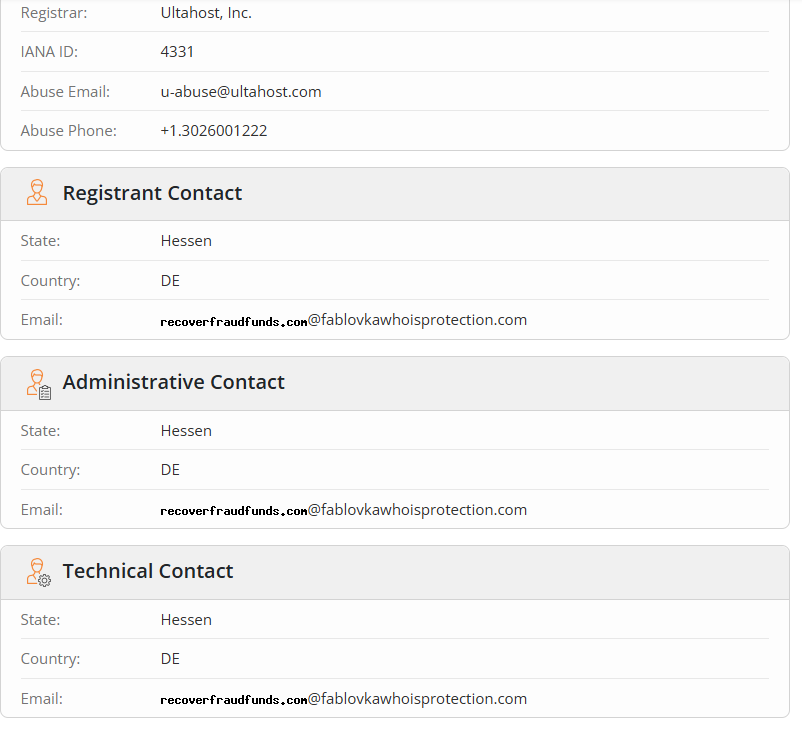802x740 pixels.
Task: Open the Administrative Contact email address
Action: (343, 509)
